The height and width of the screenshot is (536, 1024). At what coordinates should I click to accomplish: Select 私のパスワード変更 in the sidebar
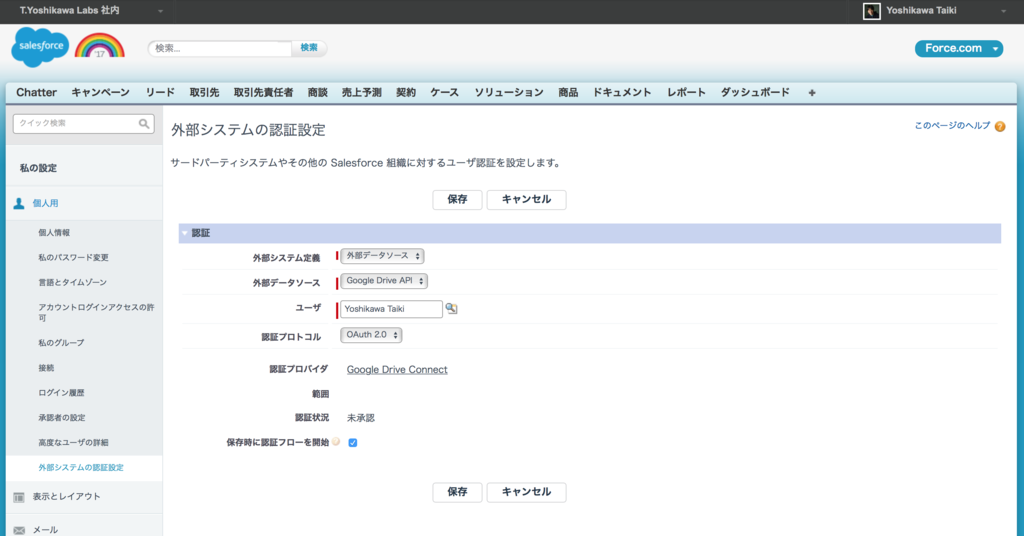(73, 258)
